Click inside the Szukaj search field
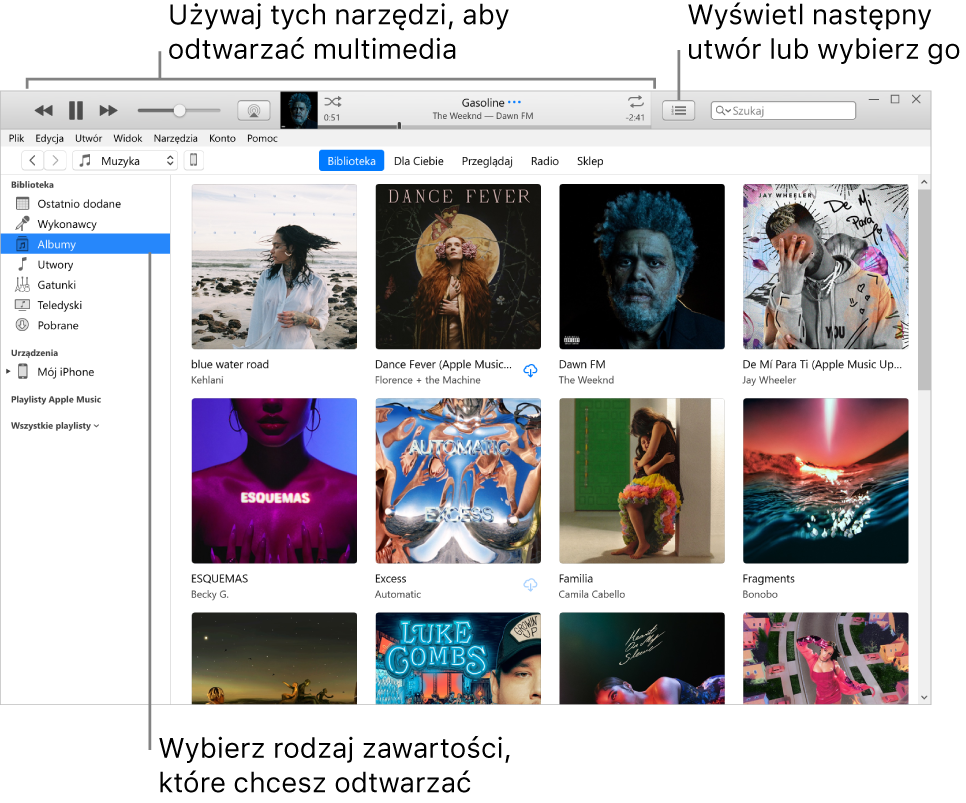 point(790,110)
